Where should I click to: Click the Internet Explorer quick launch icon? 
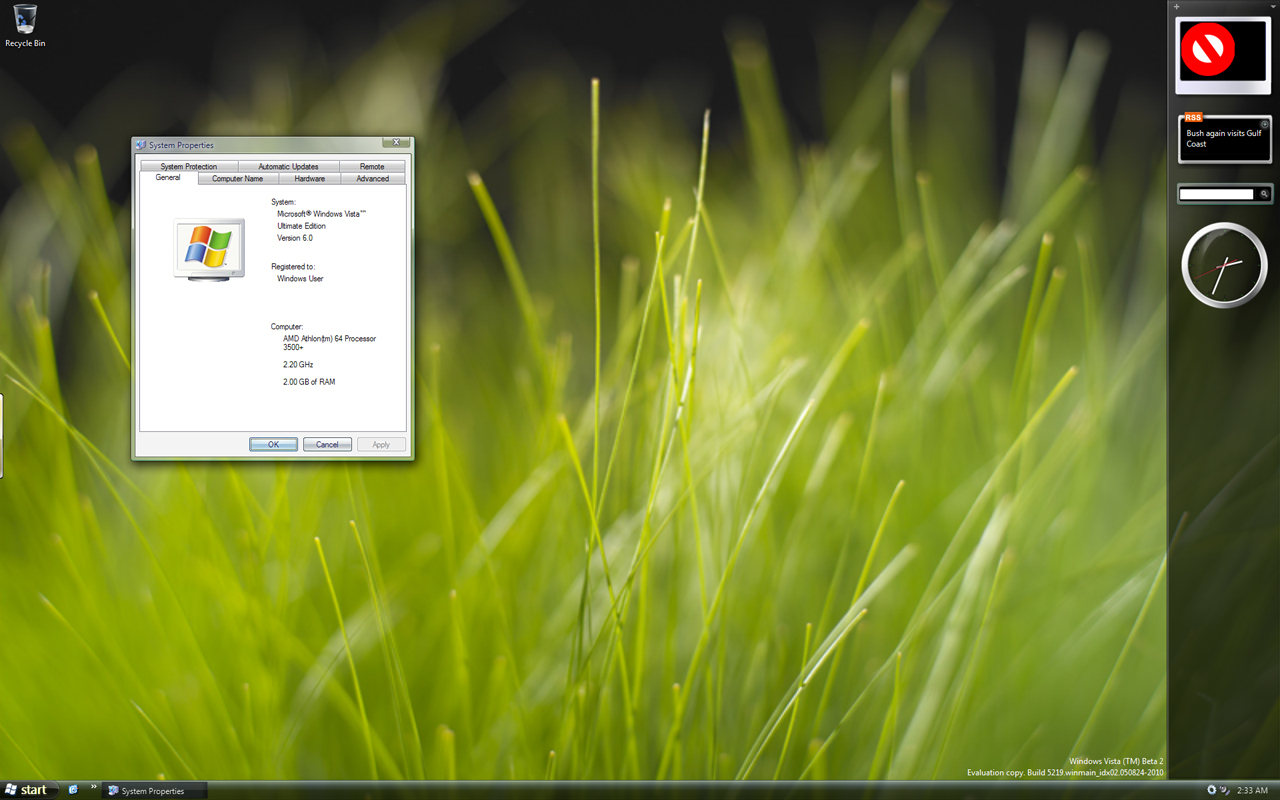73,790
